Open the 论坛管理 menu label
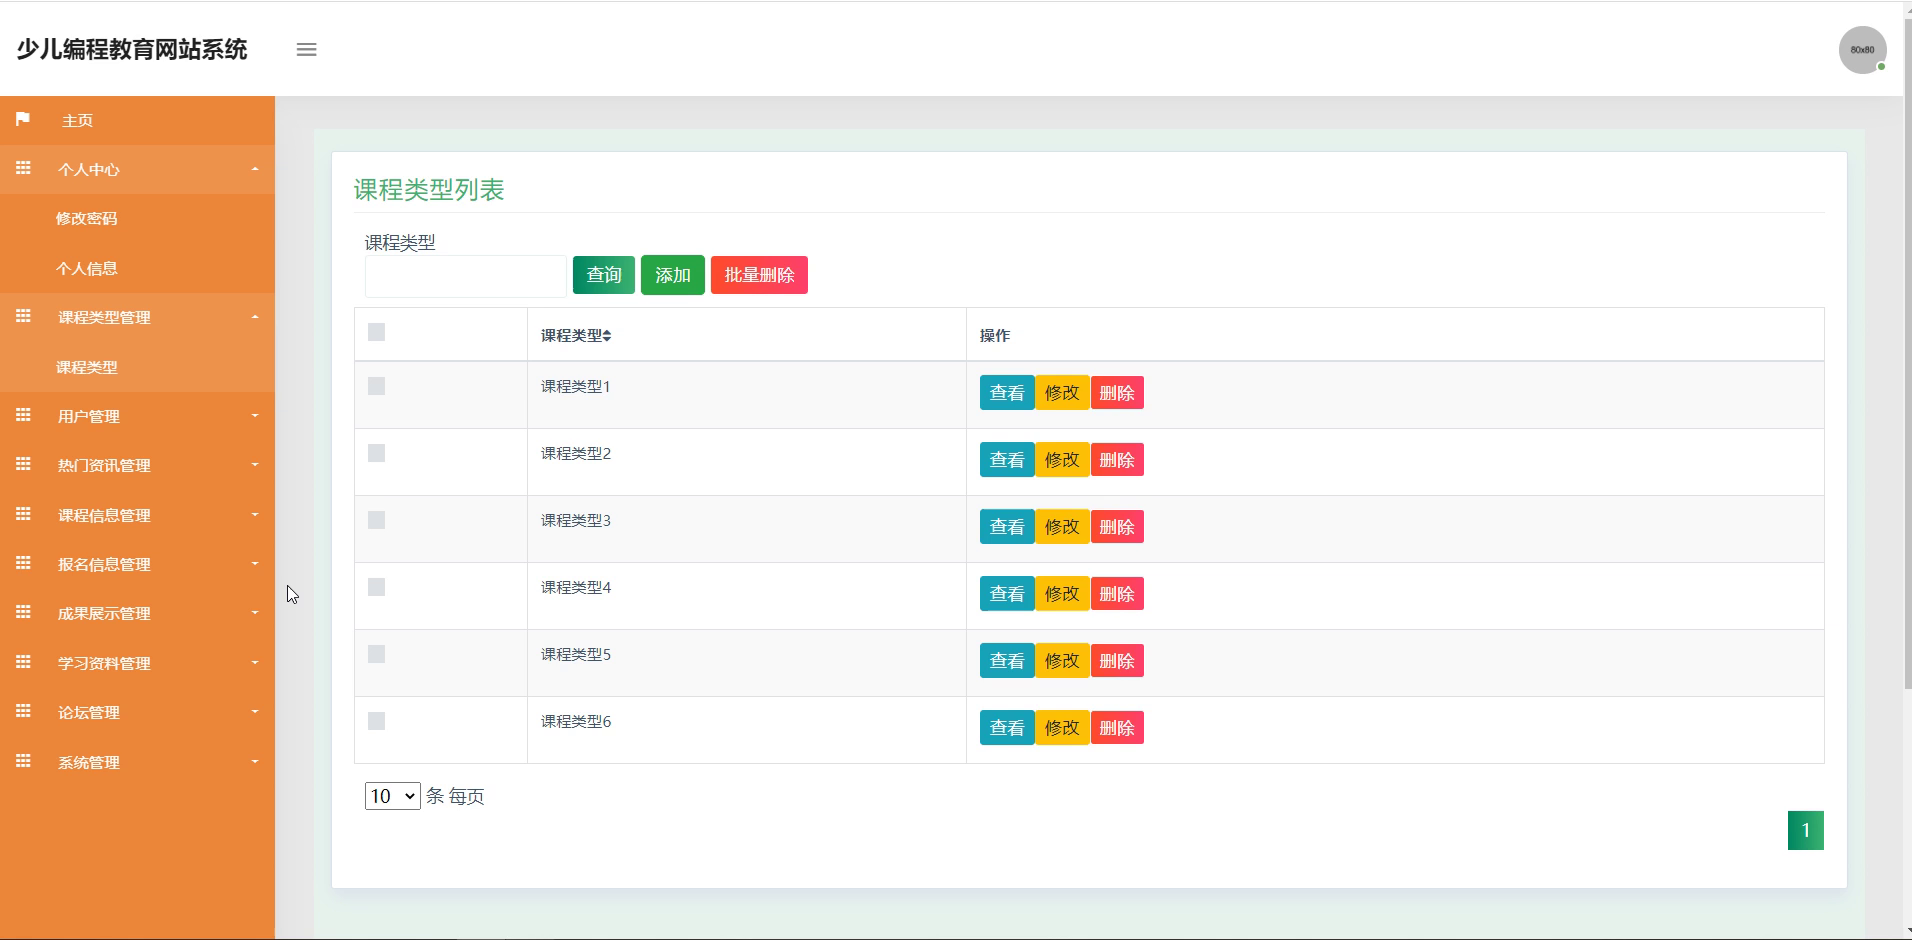Screen dimensions: 1912x940 pyautogui.click(x=88, y=712)
